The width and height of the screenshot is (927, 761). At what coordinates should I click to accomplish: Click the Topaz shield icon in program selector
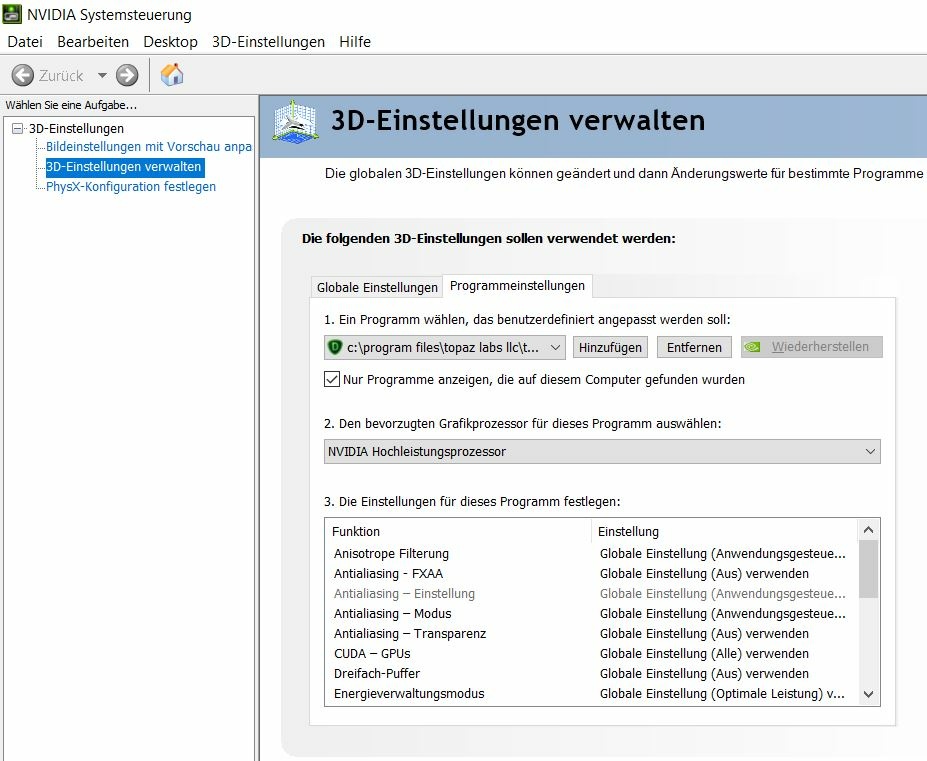coord(335,347)
